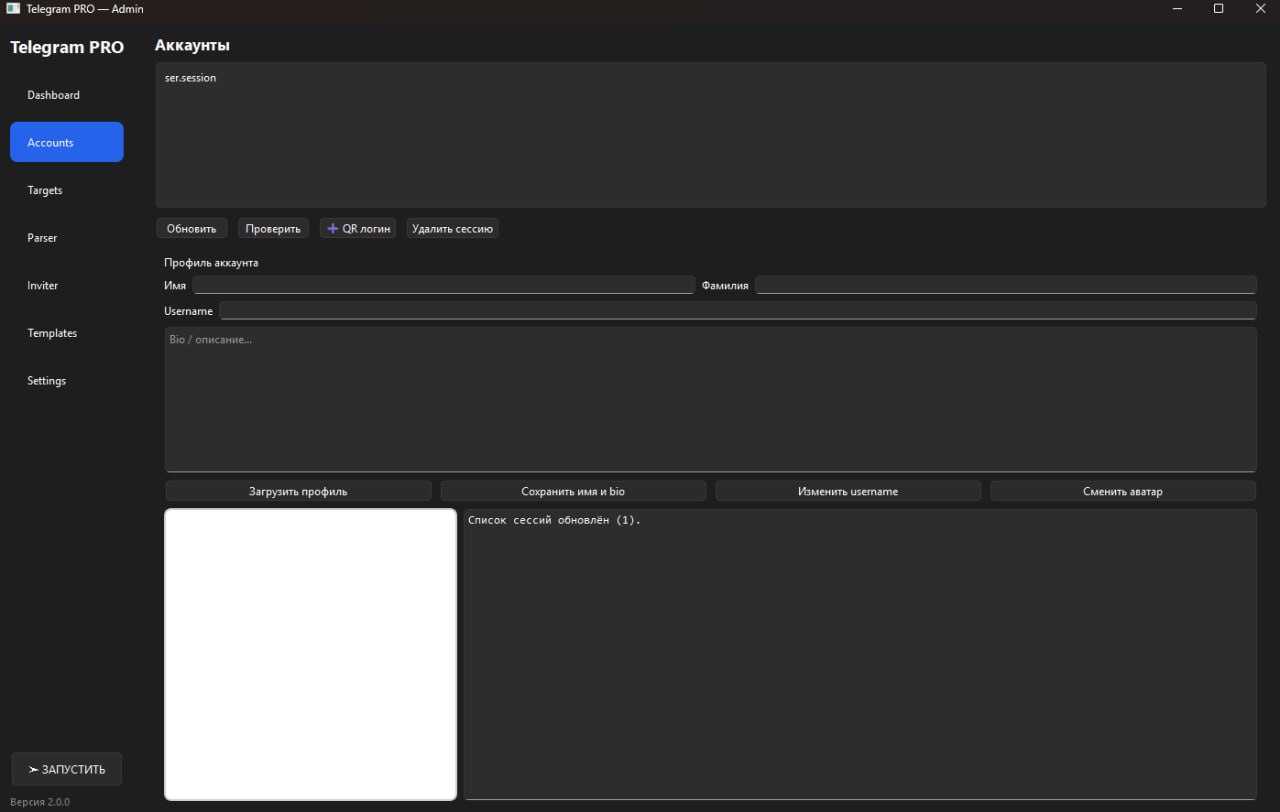
Task: Click the Сменить аватар button
Action: [x=1123, y=491]
